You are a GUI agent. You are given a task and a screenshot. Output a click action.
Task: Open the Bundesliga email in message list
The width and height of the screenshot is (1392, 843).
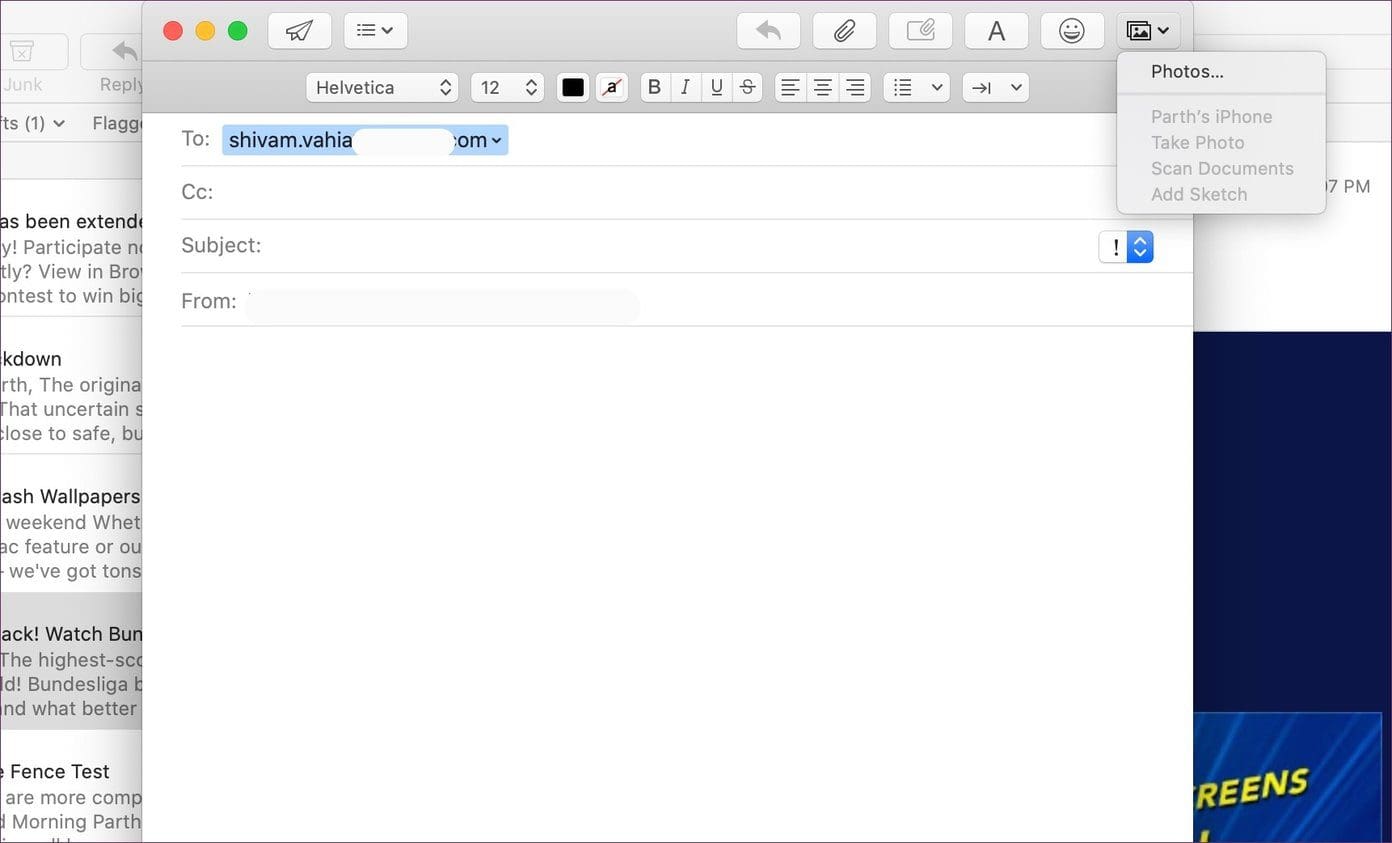pos(71,660)
